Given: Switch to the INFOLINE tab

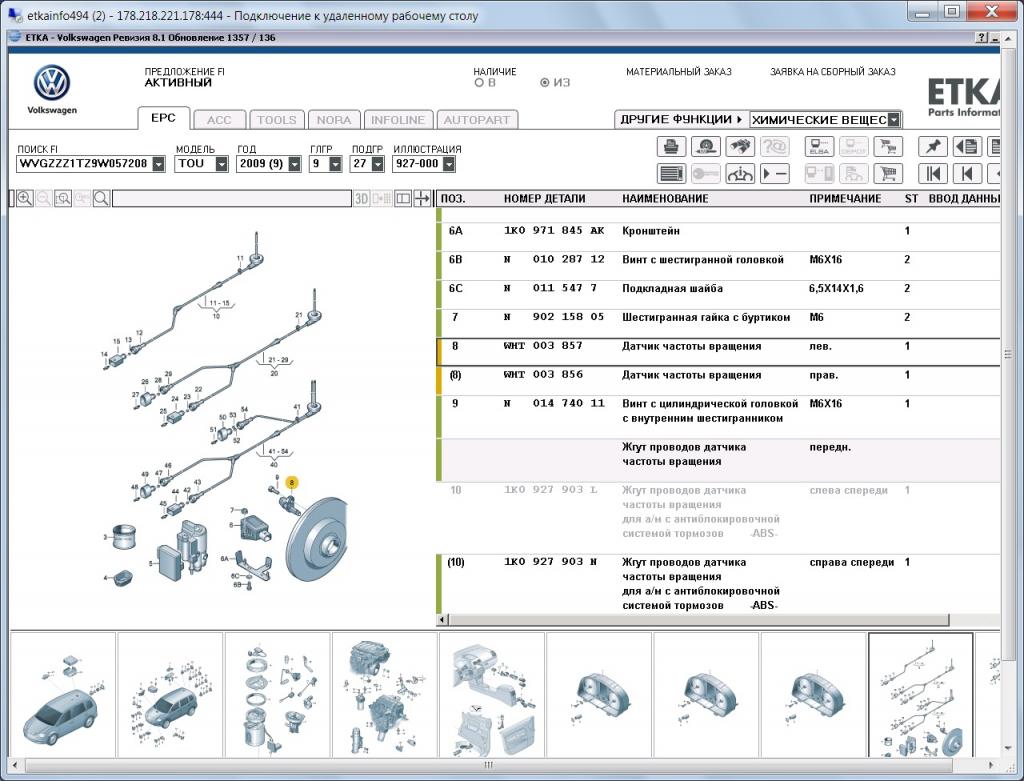Looking at the screenshot, I should [398, 120].
